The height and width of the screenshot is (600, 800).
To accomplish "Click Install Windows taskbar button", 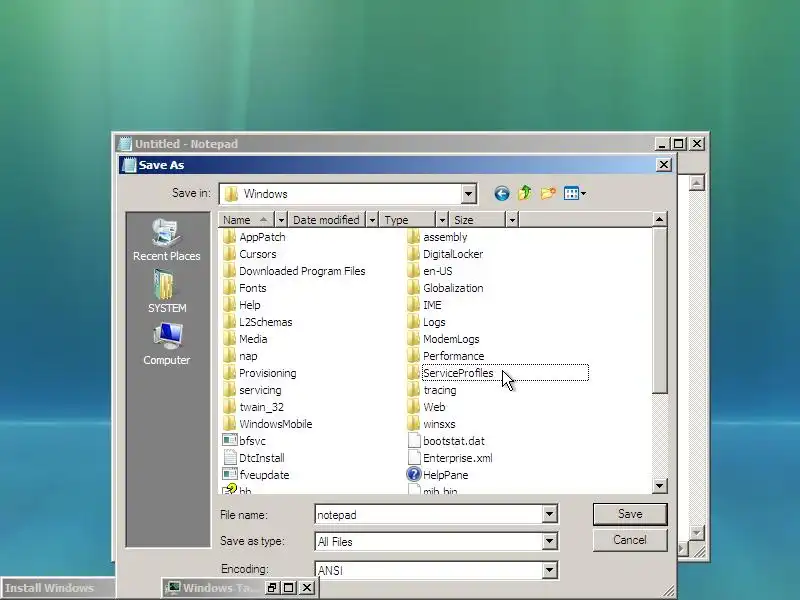I will click(57, 588).
